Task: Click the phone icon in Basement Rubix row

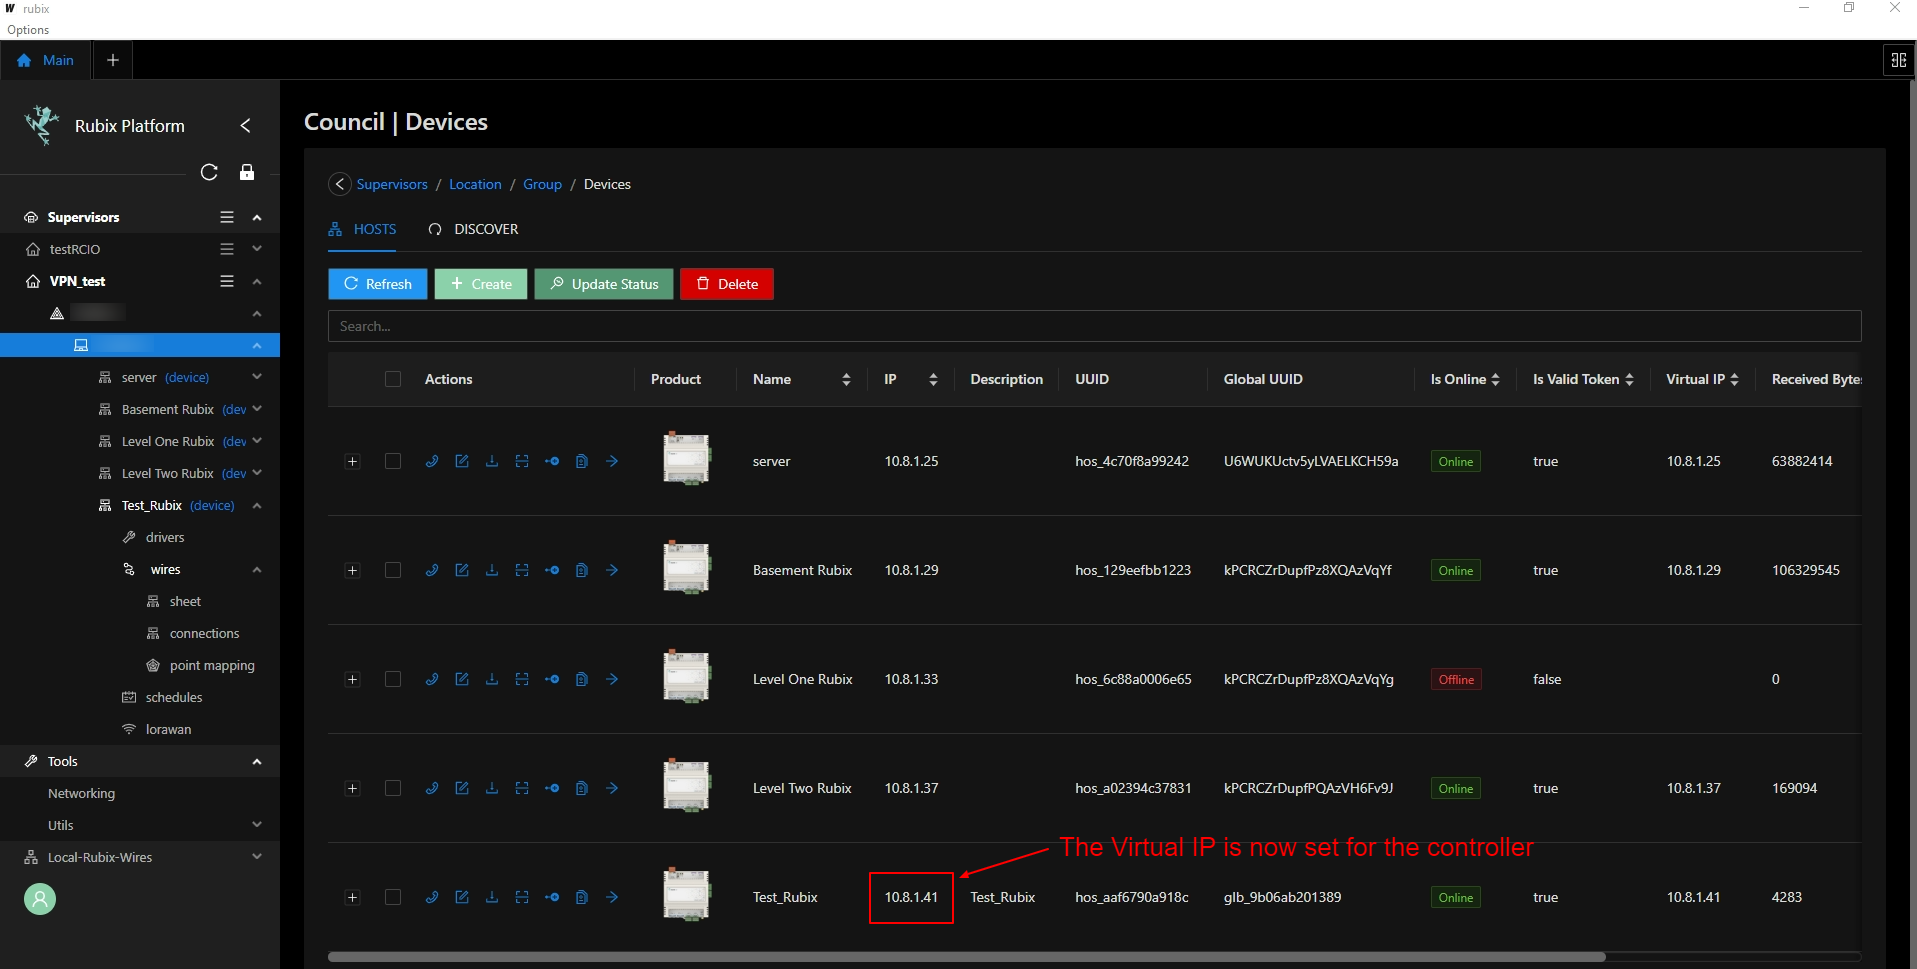Action: [x=432, y=570]
